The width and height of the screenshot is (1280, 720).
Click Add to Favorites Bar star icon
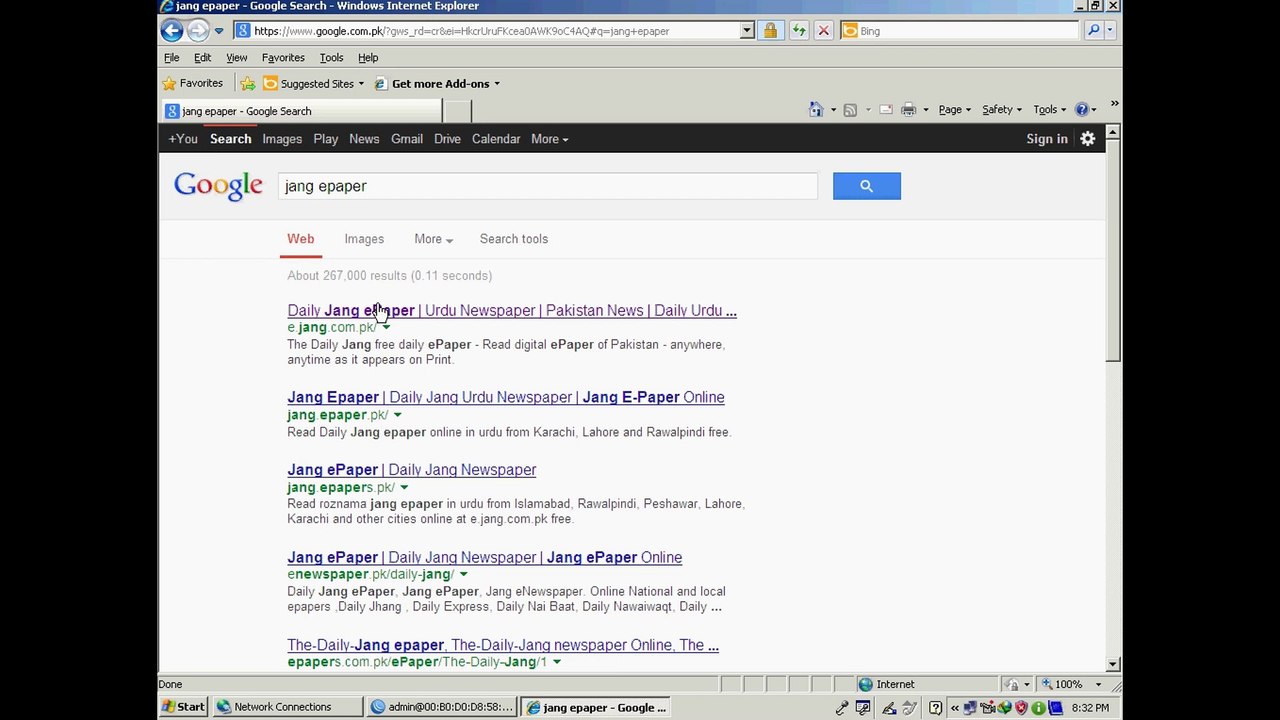(x=248, y=84)
